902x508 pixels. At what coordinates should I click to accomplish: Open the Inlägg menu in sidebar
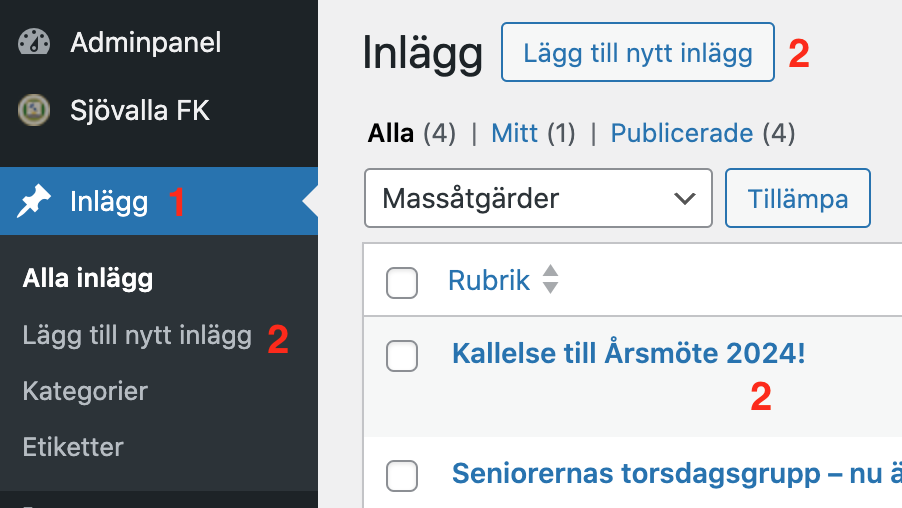[x=109, y=202]
